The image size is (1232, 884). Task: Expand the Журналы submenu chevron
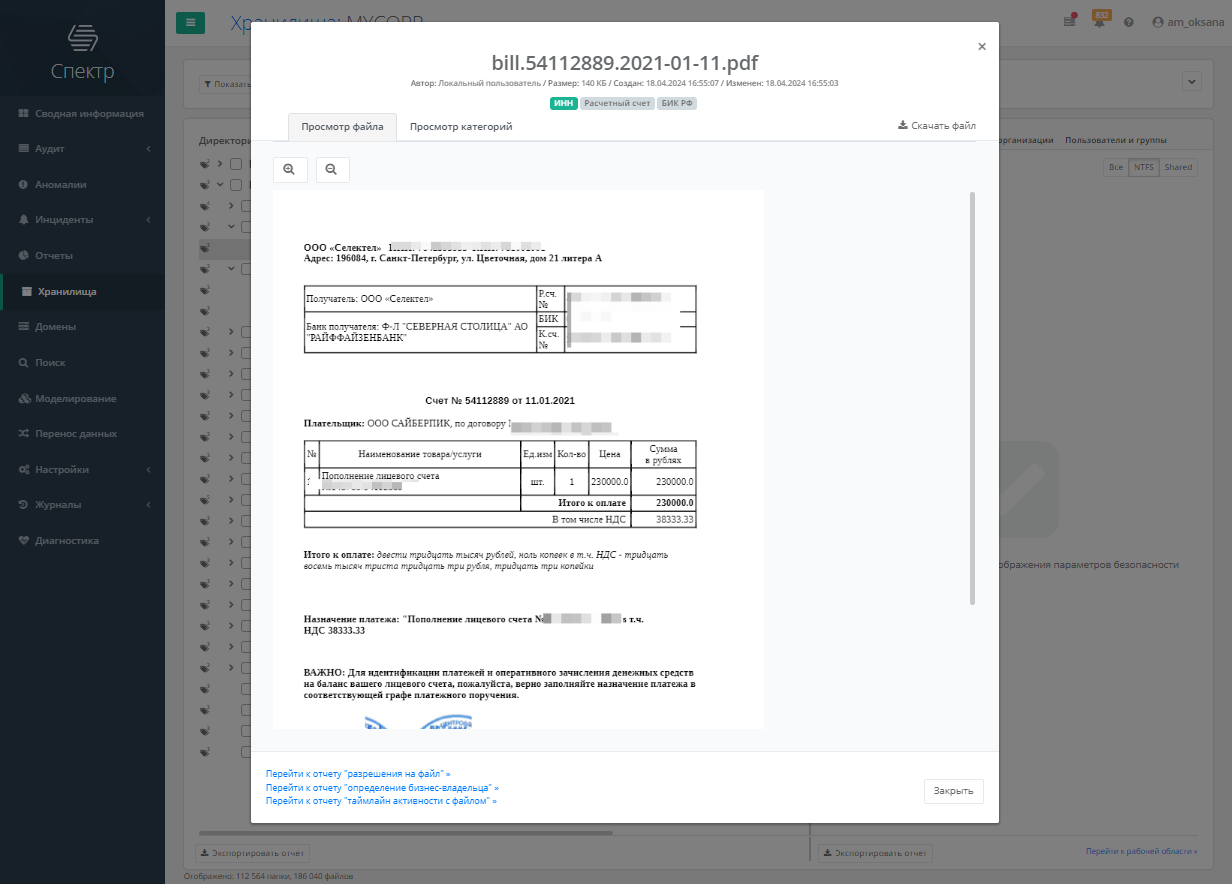(x=149, y=505)
